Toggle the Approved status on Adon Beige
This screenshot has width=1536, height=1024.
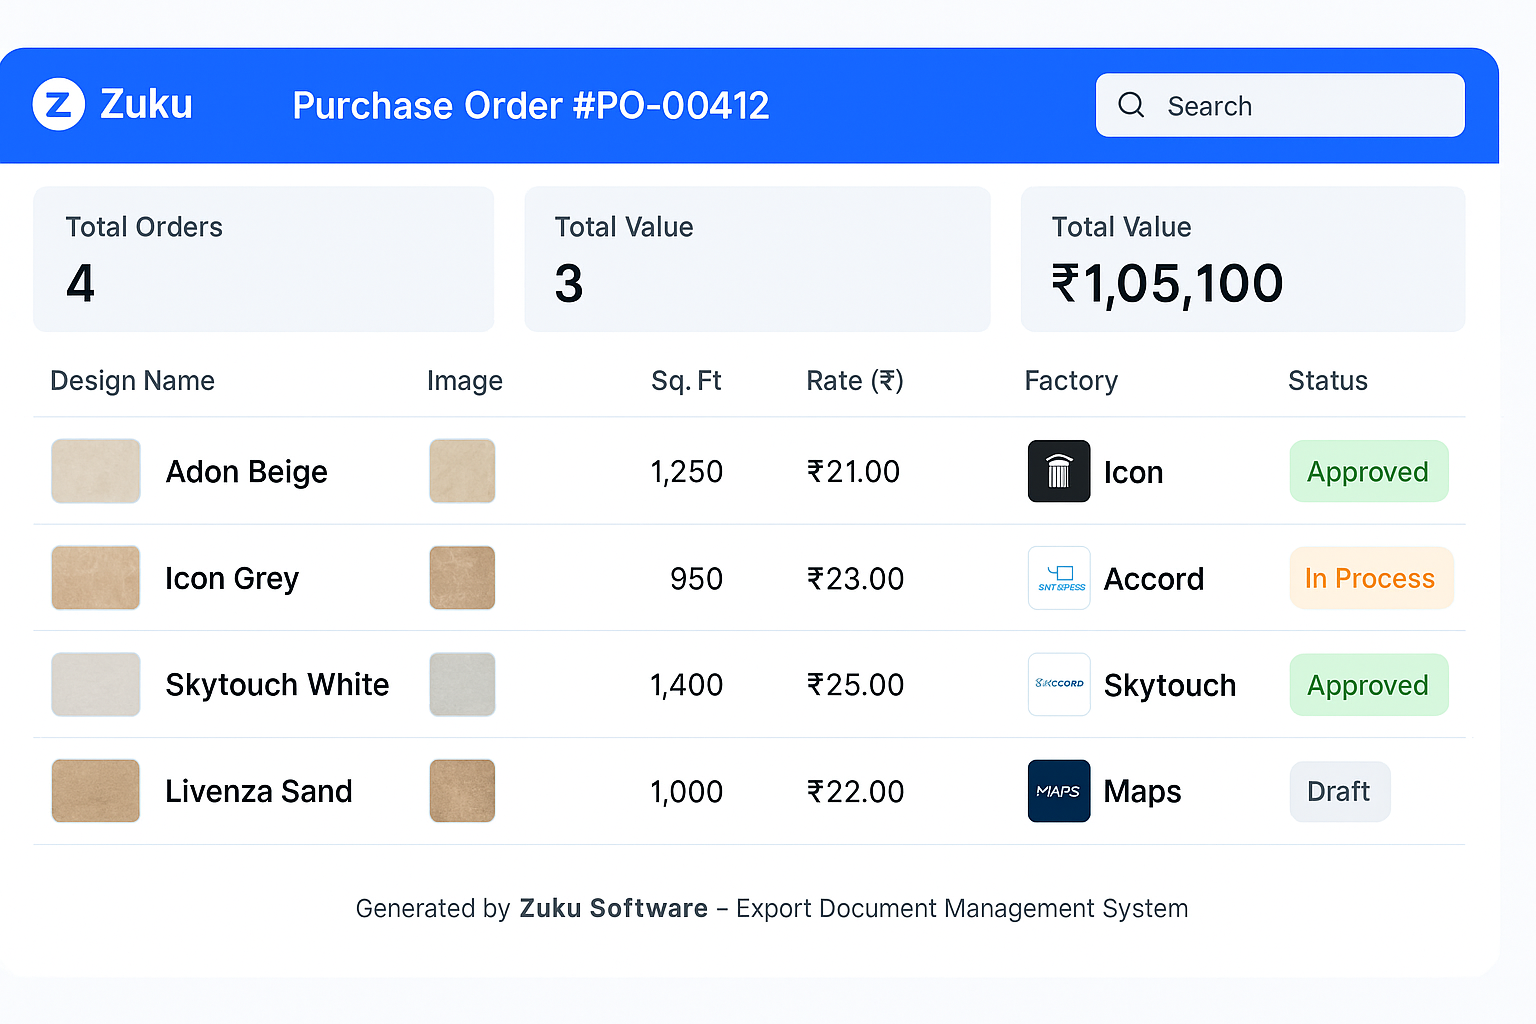coord(1368,471)
